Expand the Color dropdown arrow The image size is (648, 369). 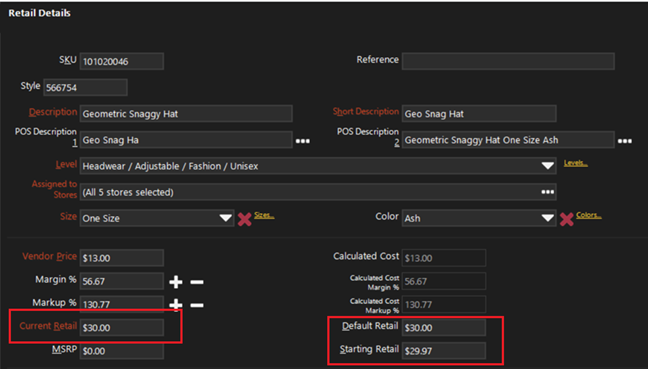548,218
